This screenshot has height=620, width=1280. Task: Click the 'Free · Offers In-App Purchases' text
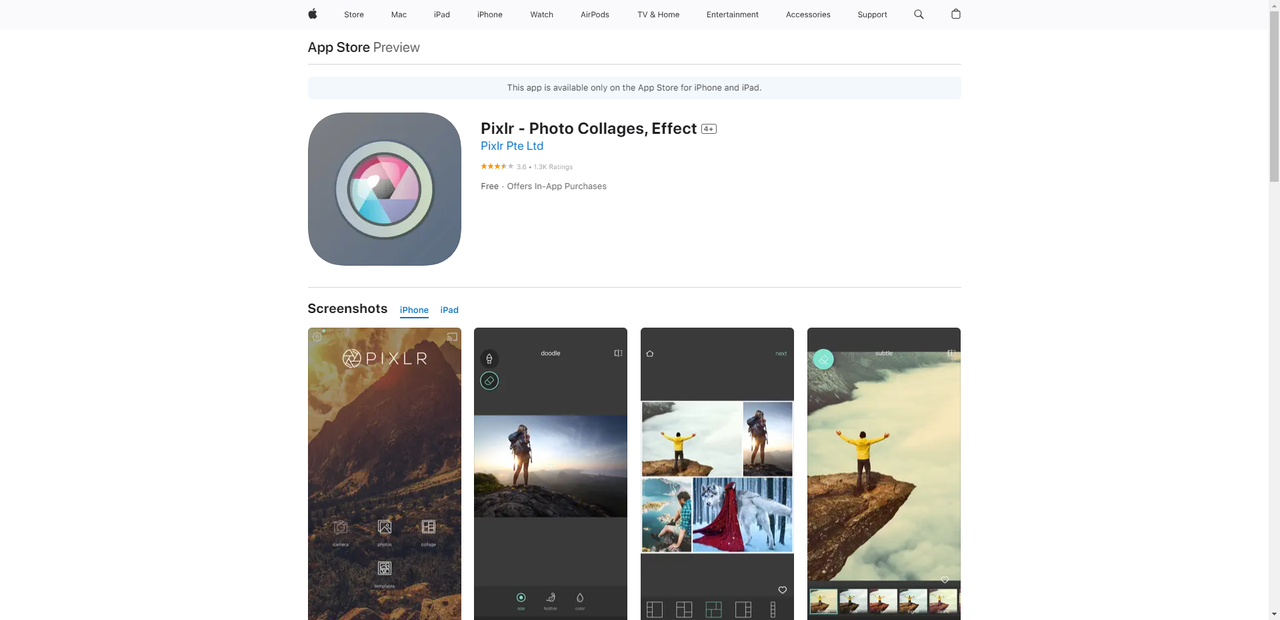pyautogui.click(x=544, y=186)
